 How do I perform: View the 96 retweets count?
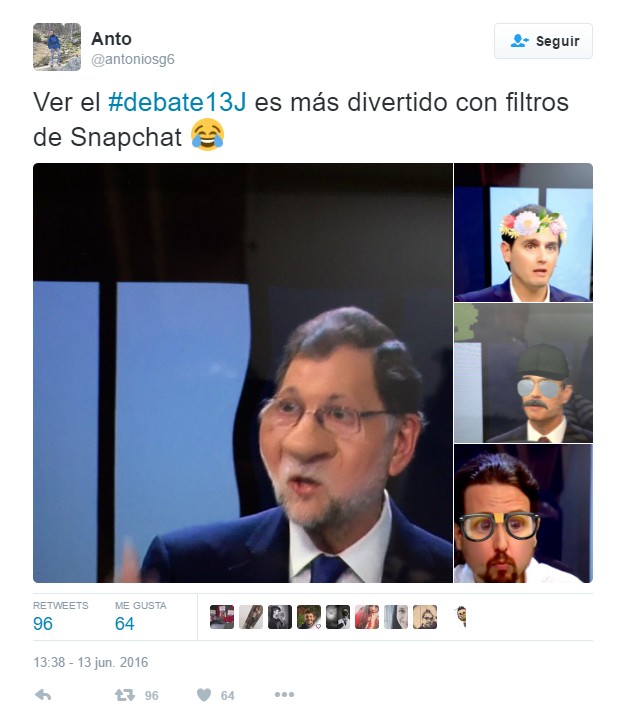click(43, 623)
